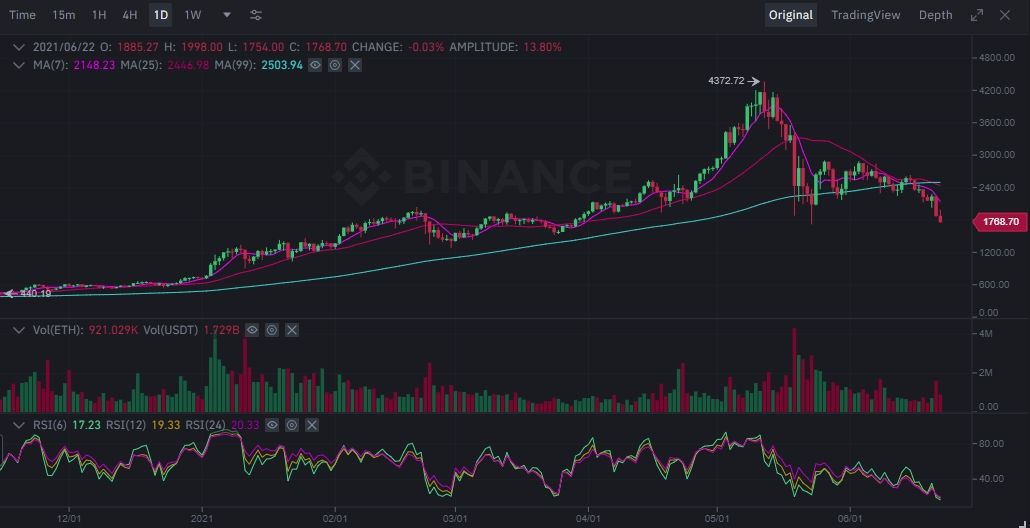Select the 4H timeframe
This screenshot has height=528, width=1030.
point(130,15)
